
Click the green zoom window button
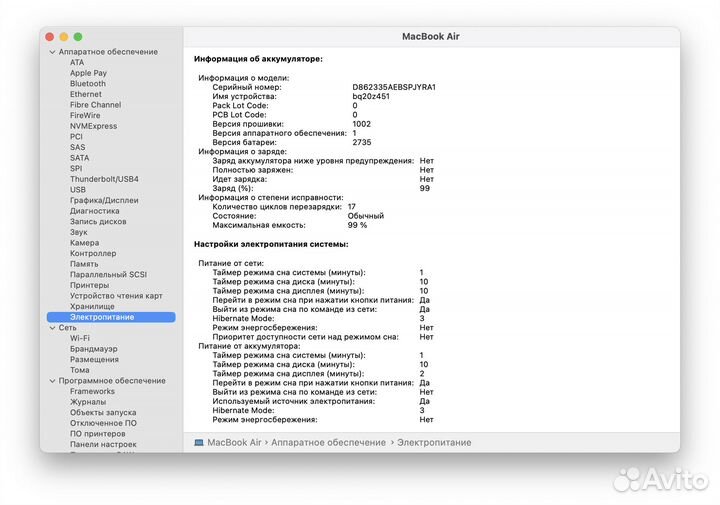78,37
